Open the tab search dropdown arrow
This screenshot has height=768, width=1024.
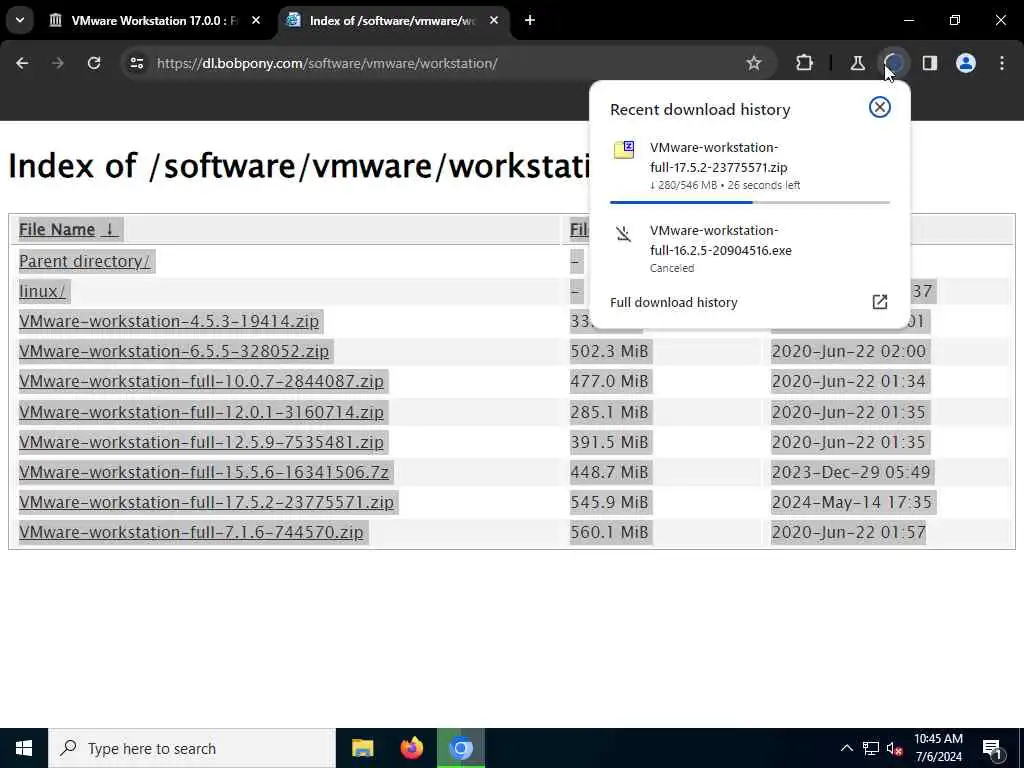coord(20,20)
